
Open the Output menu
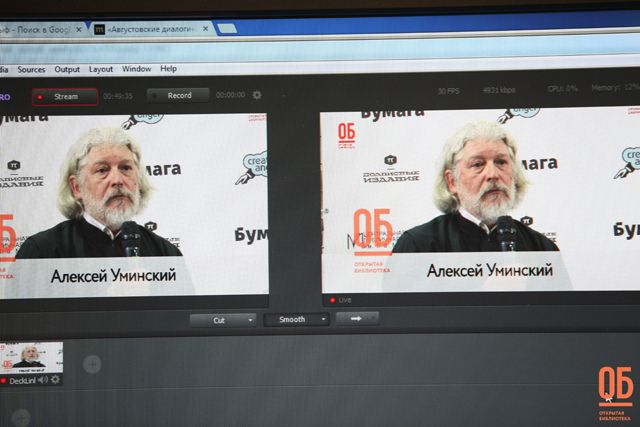coord(67,69)
